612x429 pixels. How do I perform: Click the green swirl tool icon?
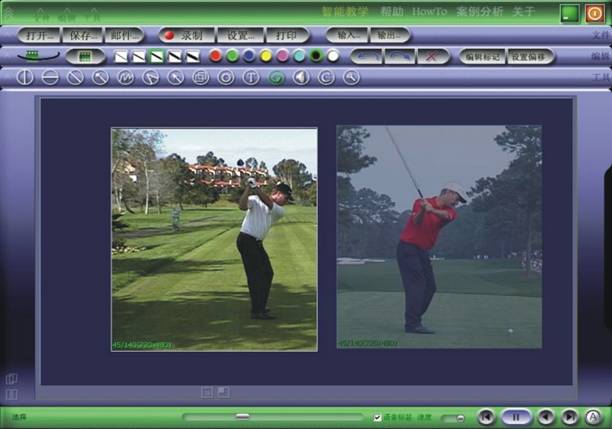pyautogui.click(x=276, y=77)
